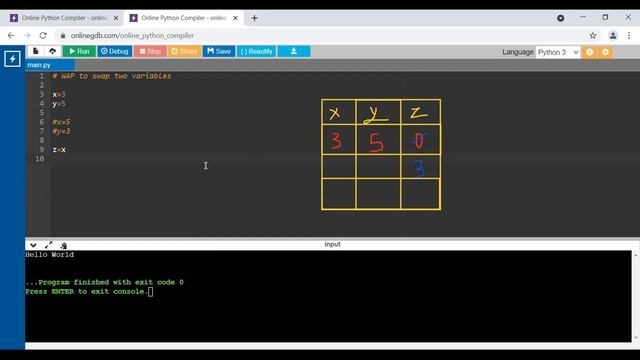Go back in browser history
This screenshot has width=640, height=360.
tap(11, 36)
